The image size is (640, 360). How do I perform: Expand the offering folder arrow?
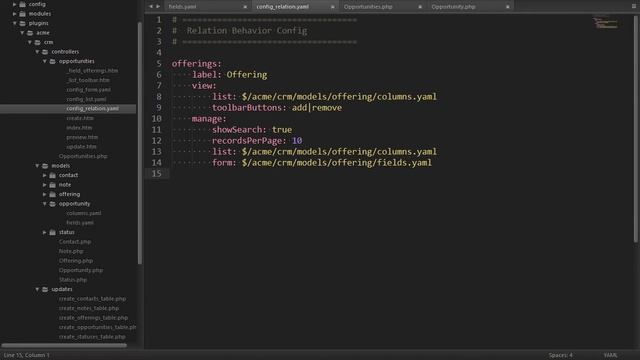[x=44, y=194]
